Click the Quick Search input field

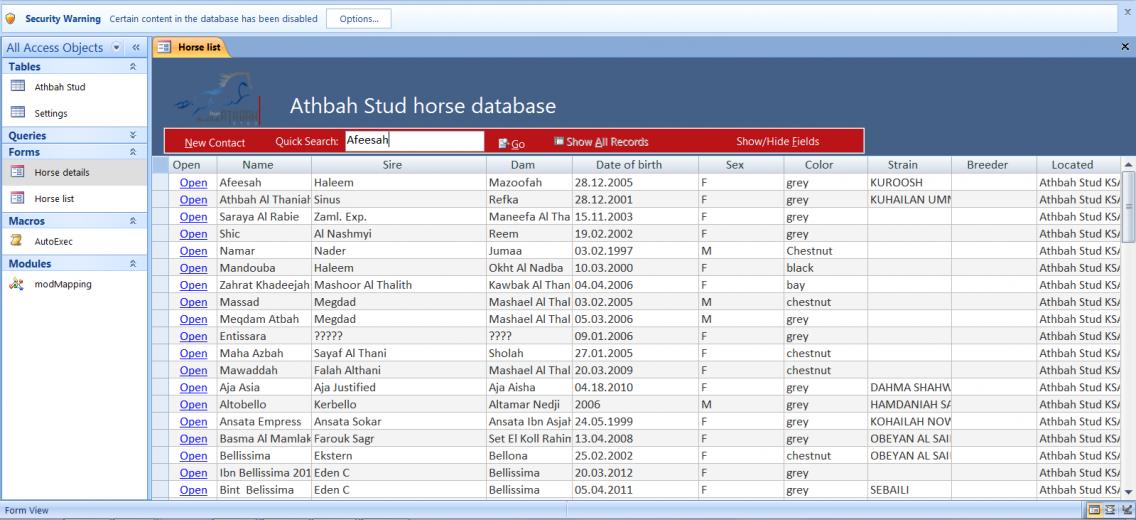pyautogui.click(x=414, y=141)
